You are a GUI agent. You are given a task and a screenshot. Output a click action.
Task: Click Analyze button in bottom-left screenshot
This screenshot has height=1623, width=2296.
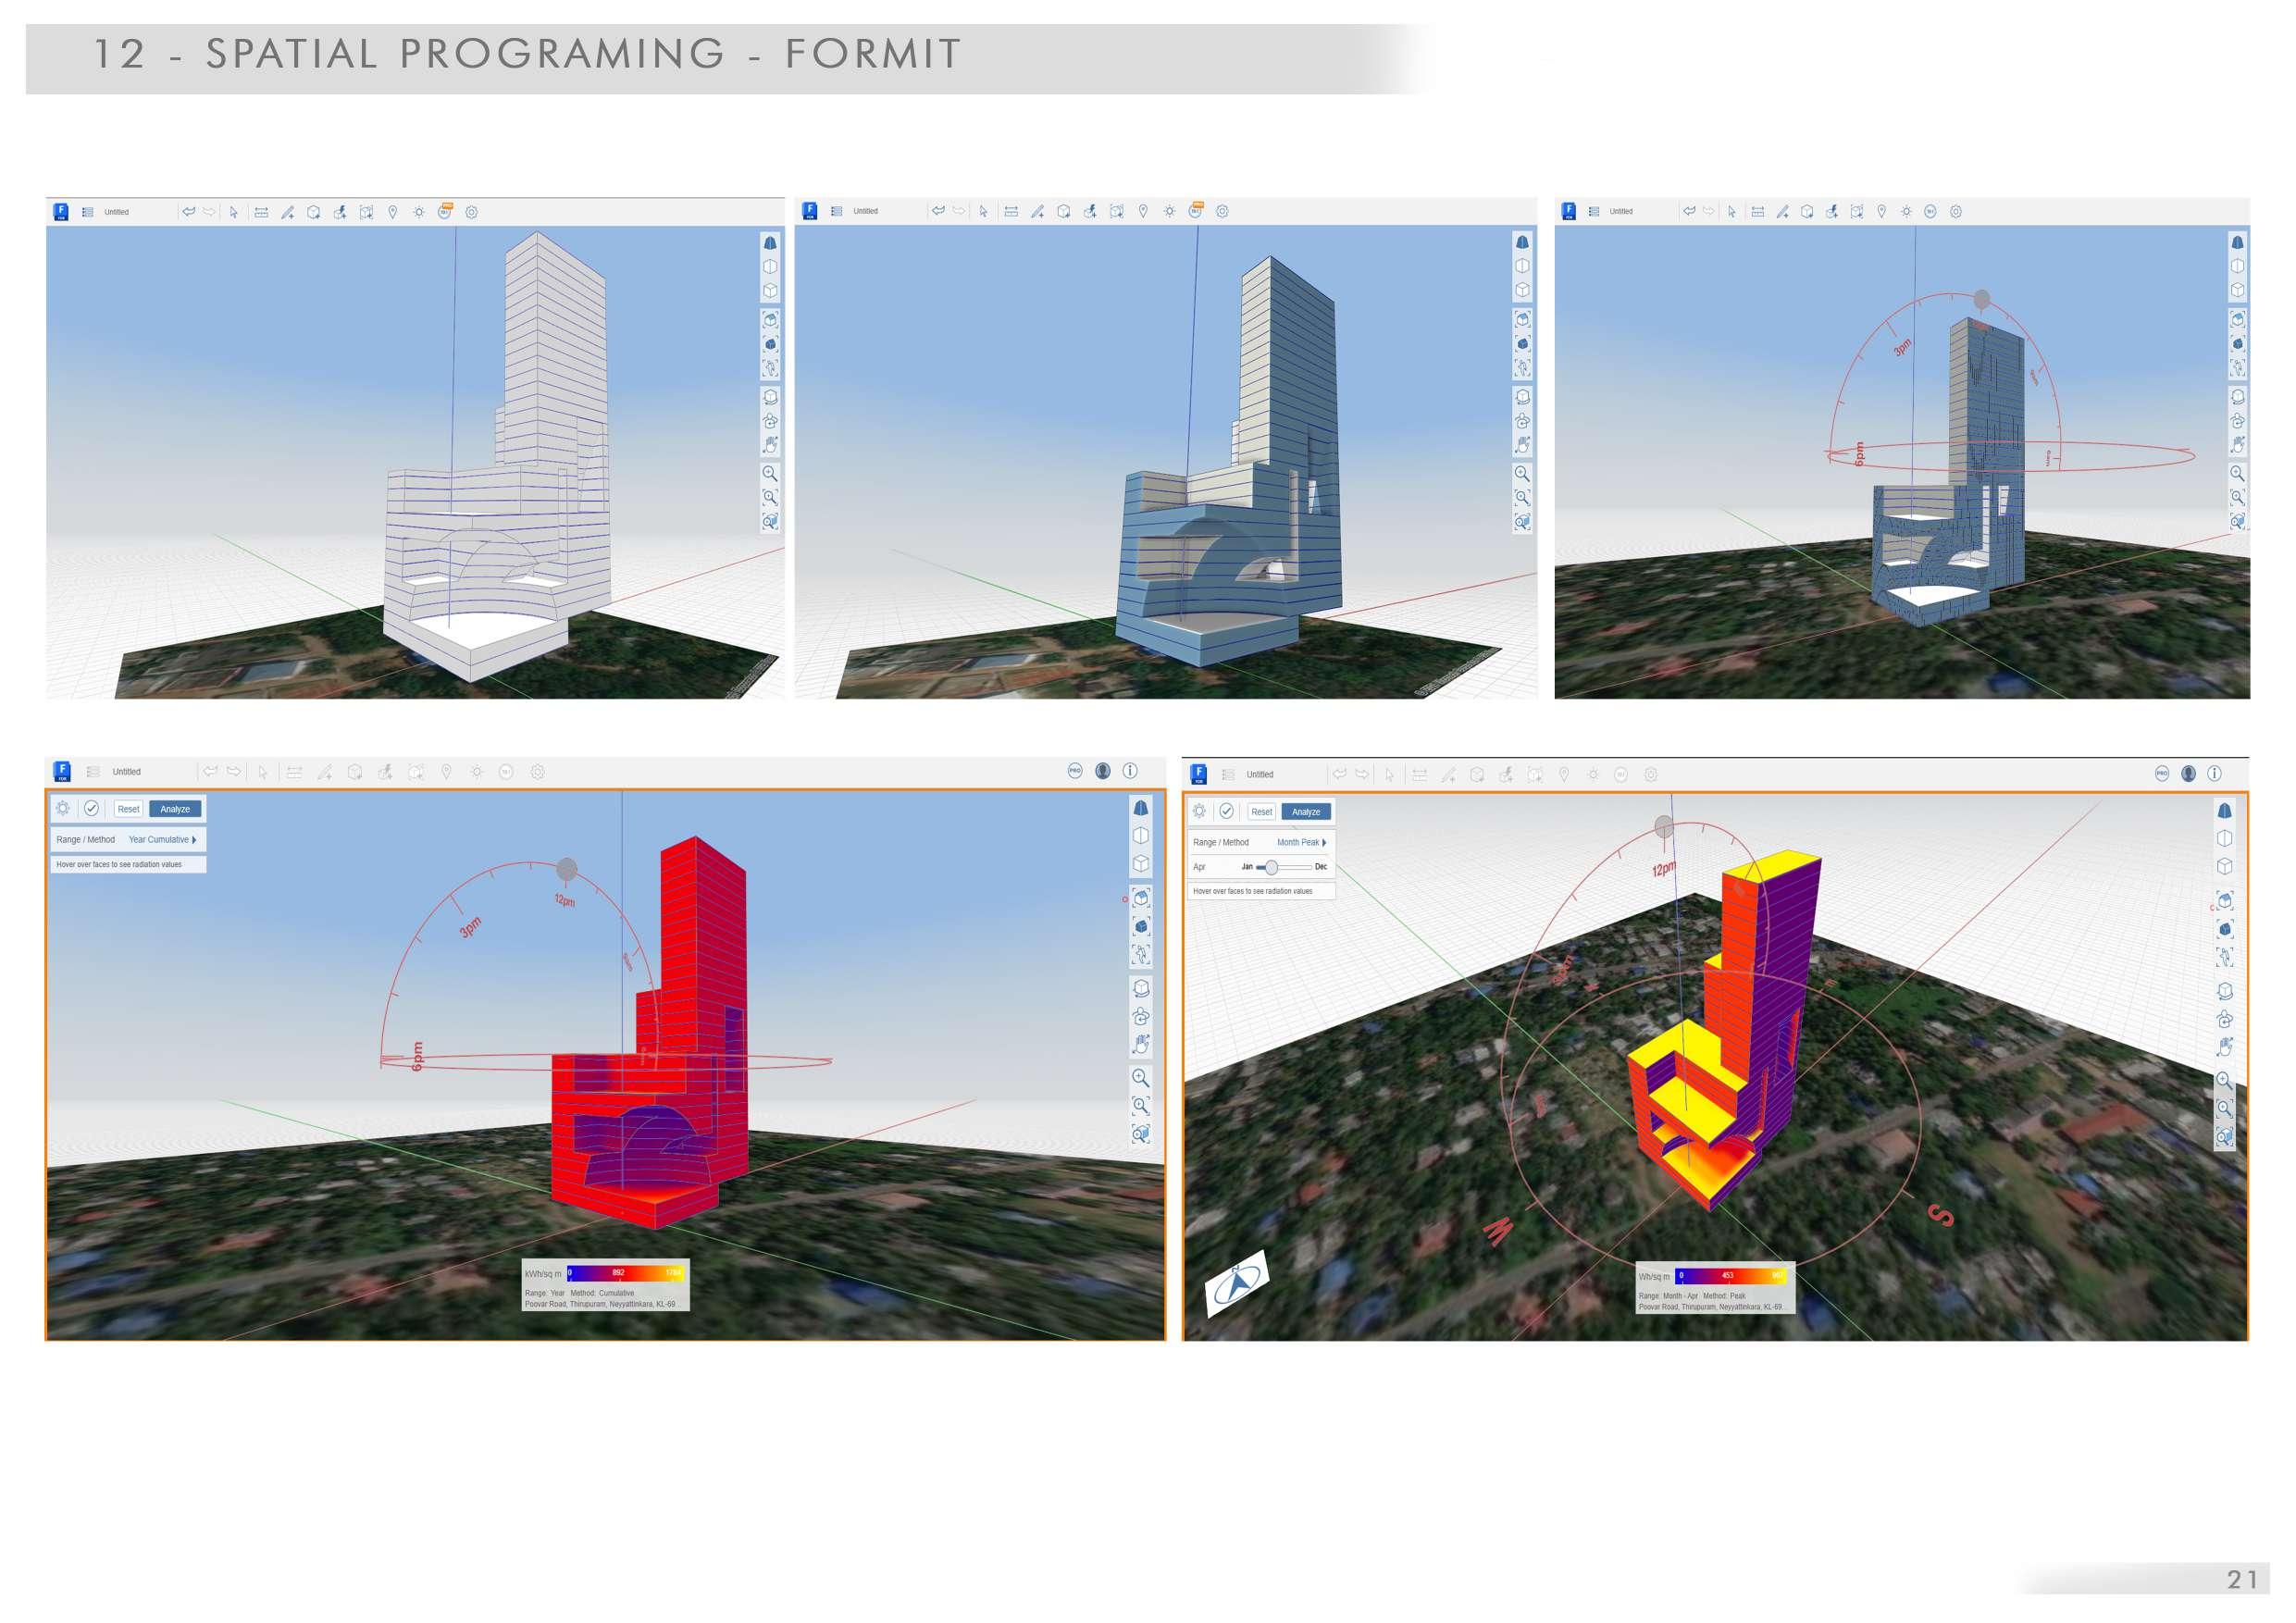tap(175, 809)
